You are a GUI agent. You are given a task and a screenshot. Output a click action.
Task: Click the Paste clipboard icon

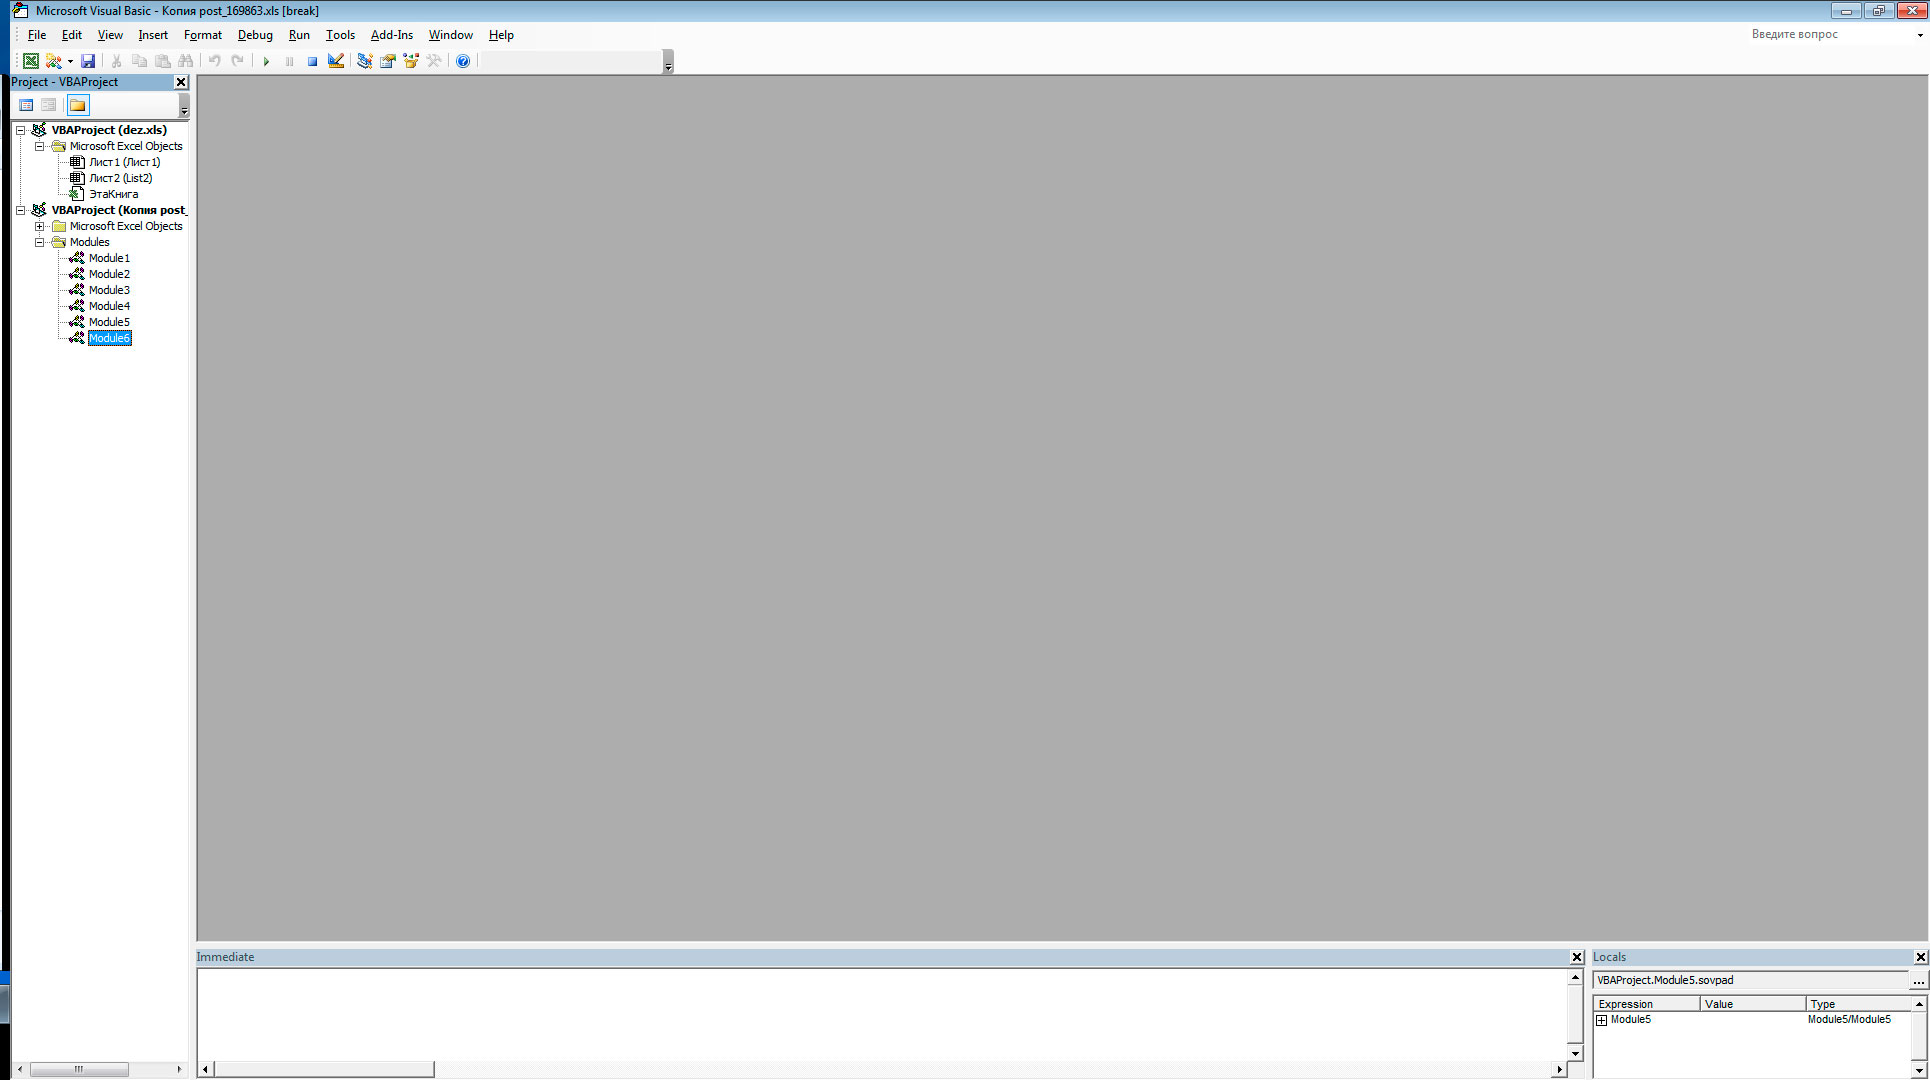point(162,61)
